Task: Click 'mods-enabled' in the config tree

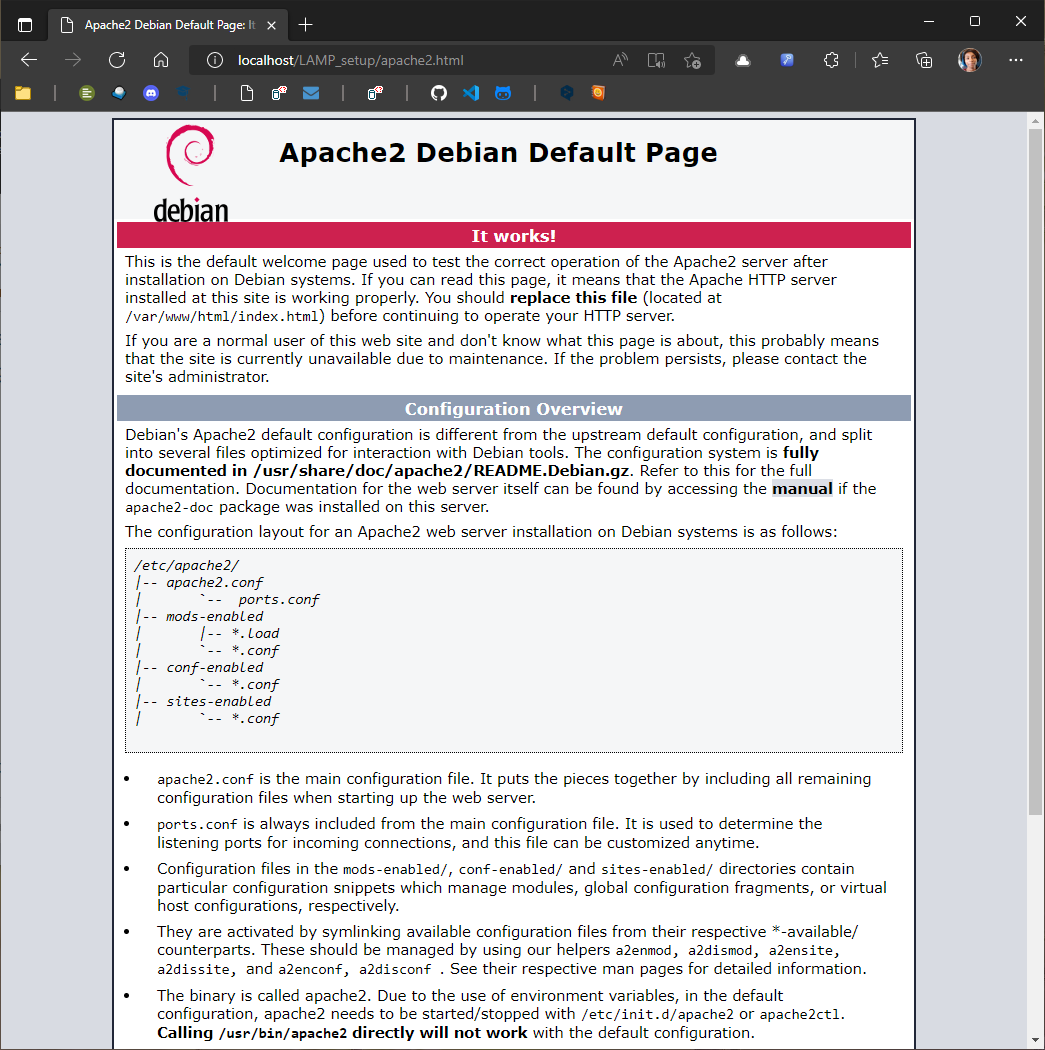Action: 214,617
